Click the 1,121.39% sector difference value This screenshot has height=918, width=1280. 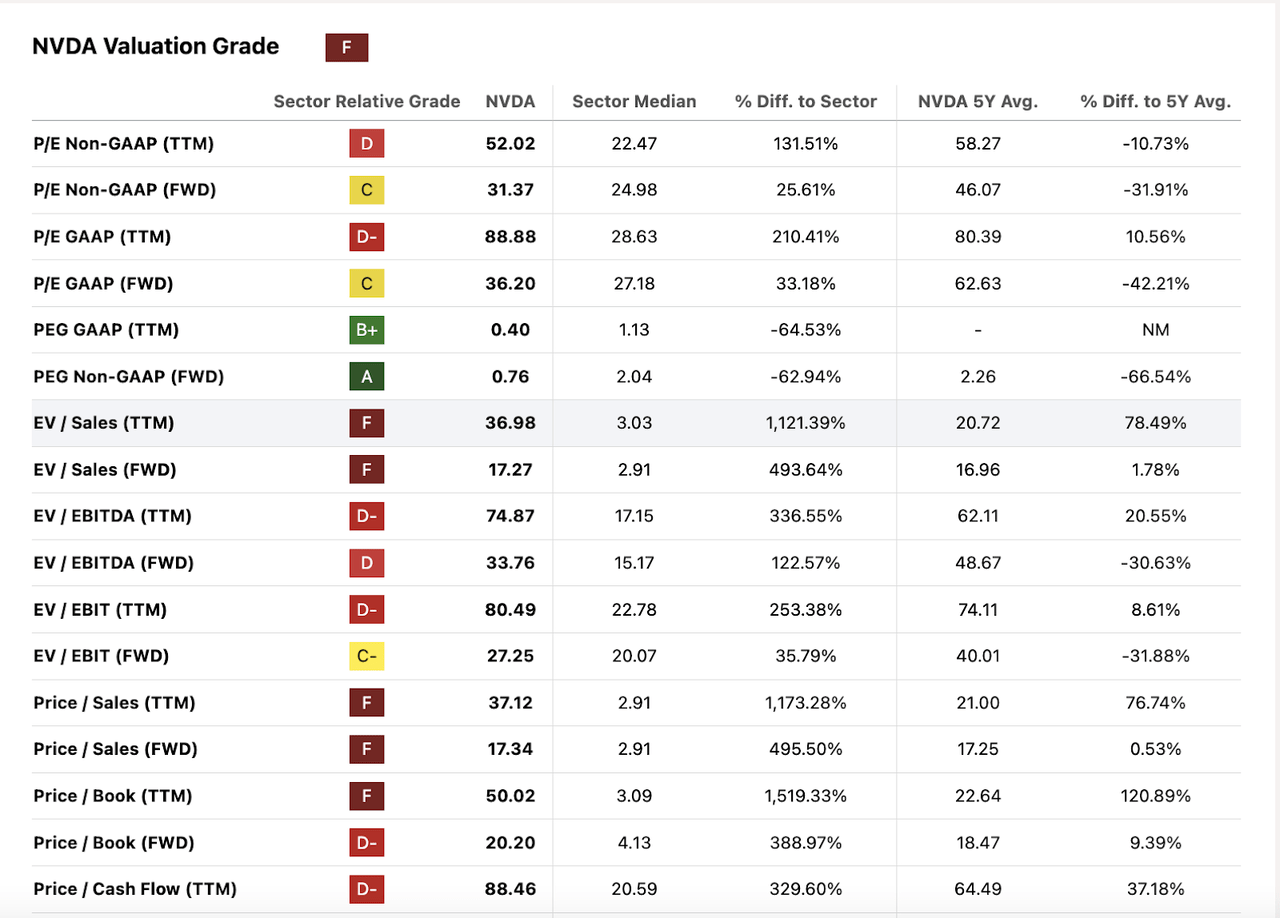[806, 423]
